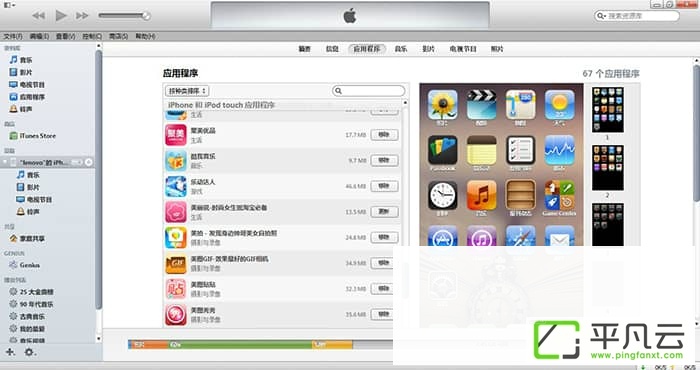Select 电视节目 in the library sidebar

click(x=27, y=84)
